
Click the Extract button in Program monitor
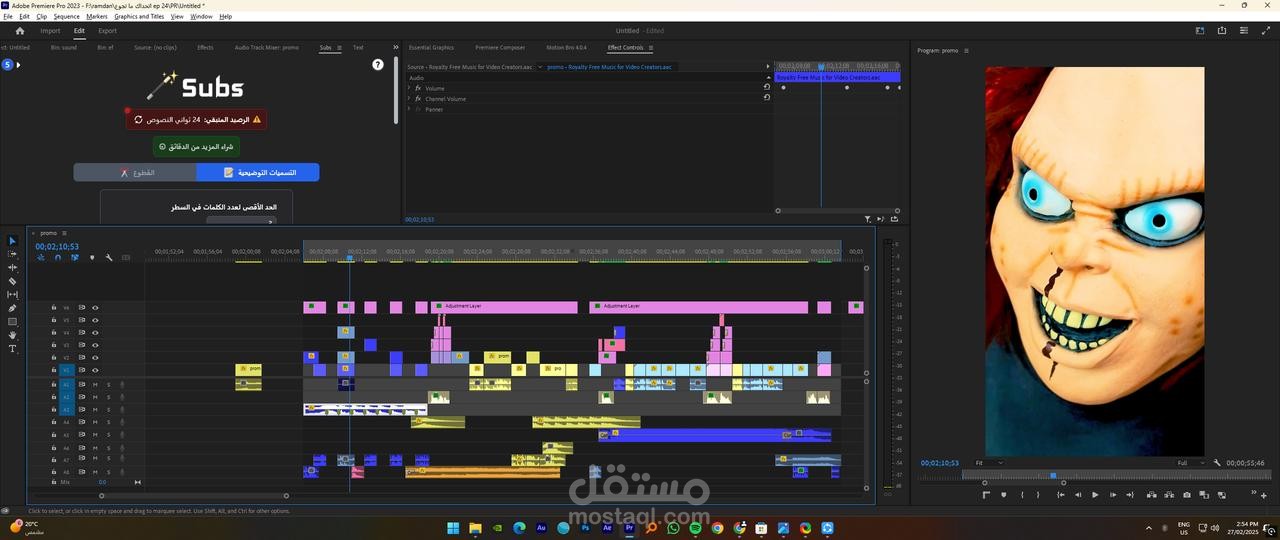point(1169,495)
